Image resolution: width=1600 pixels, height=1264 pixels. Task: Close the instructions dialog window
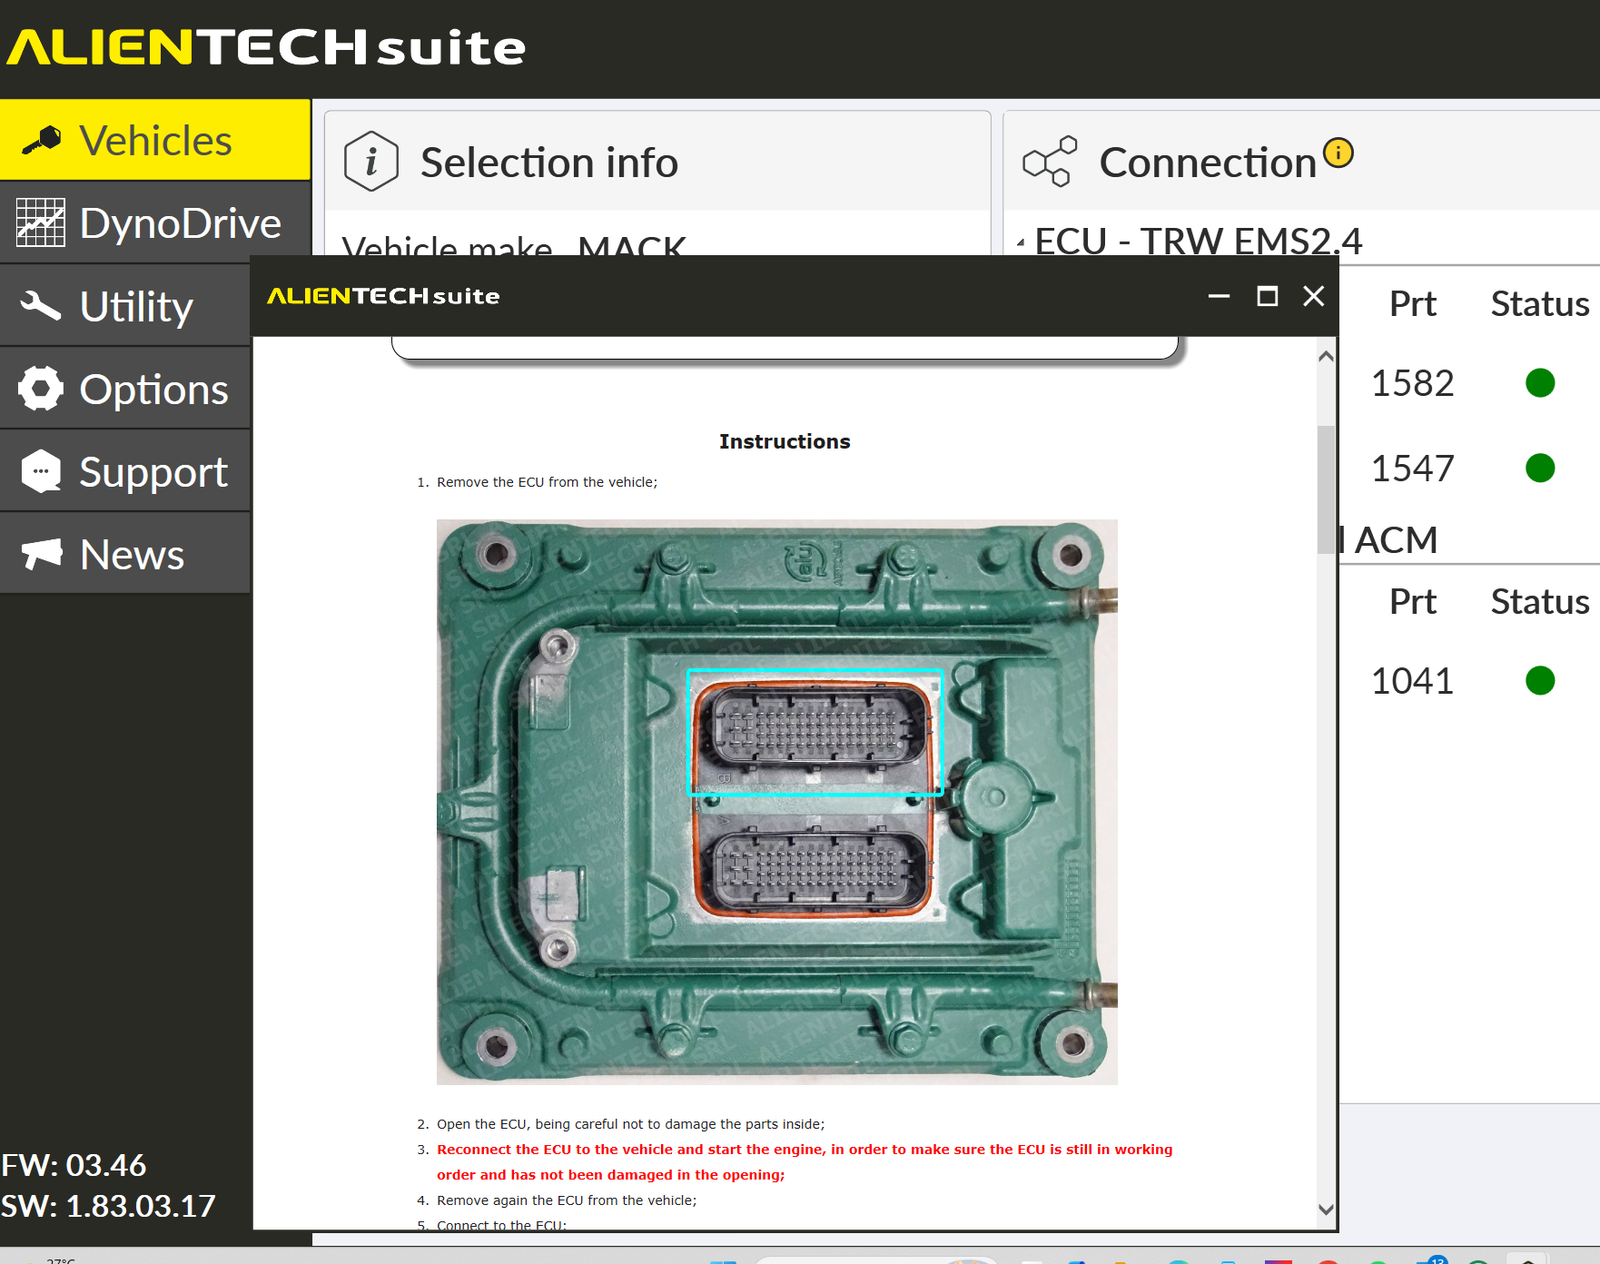pyautogui.click(x=1314, y=296)
